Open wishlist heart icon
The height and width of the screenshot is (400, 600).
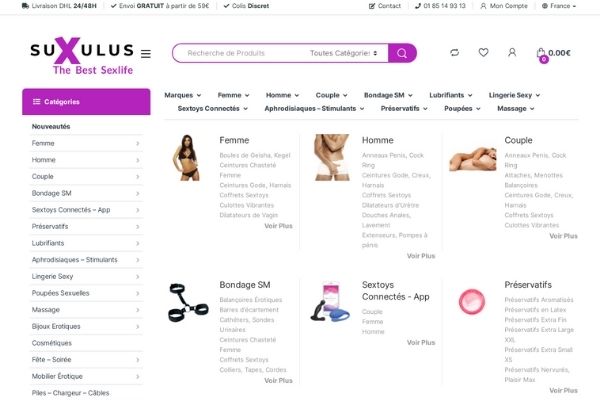pyautogui.click(x=484, y=52)
